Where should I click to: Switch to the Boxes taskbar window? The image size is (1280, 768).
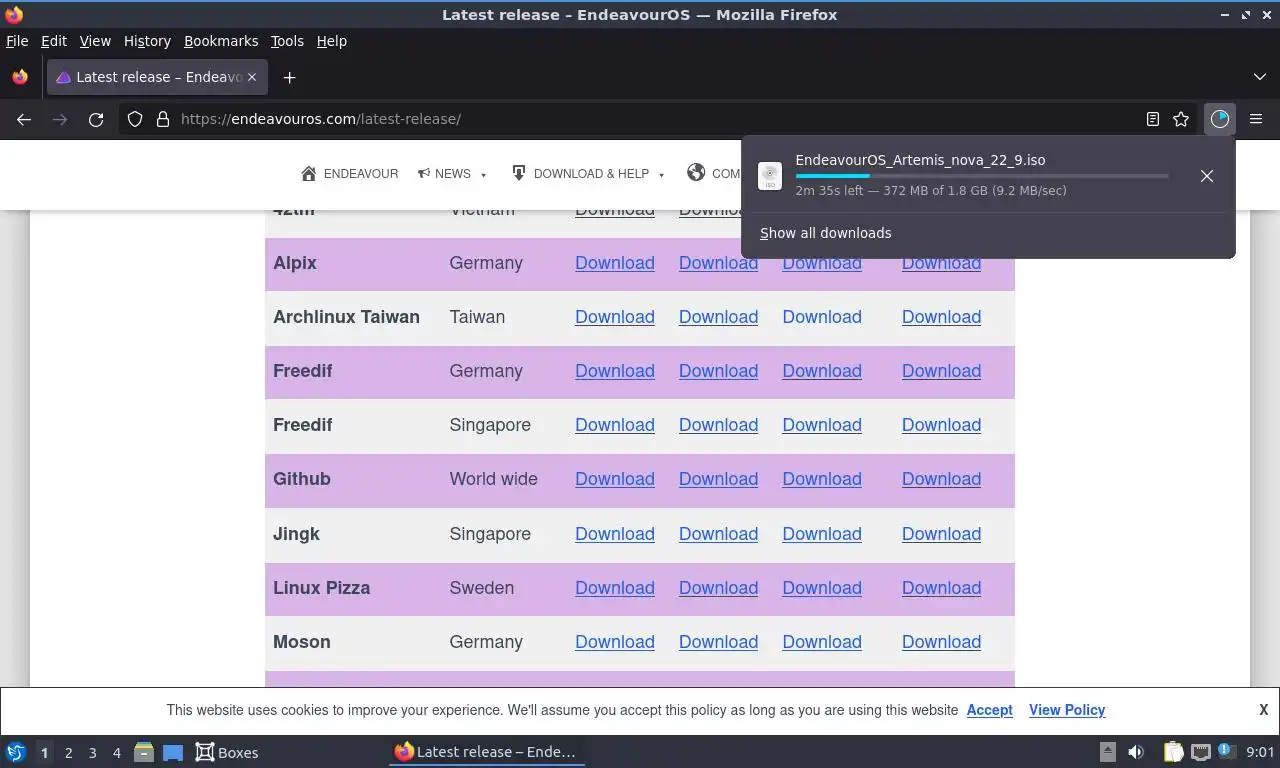[x=227, y=752]
